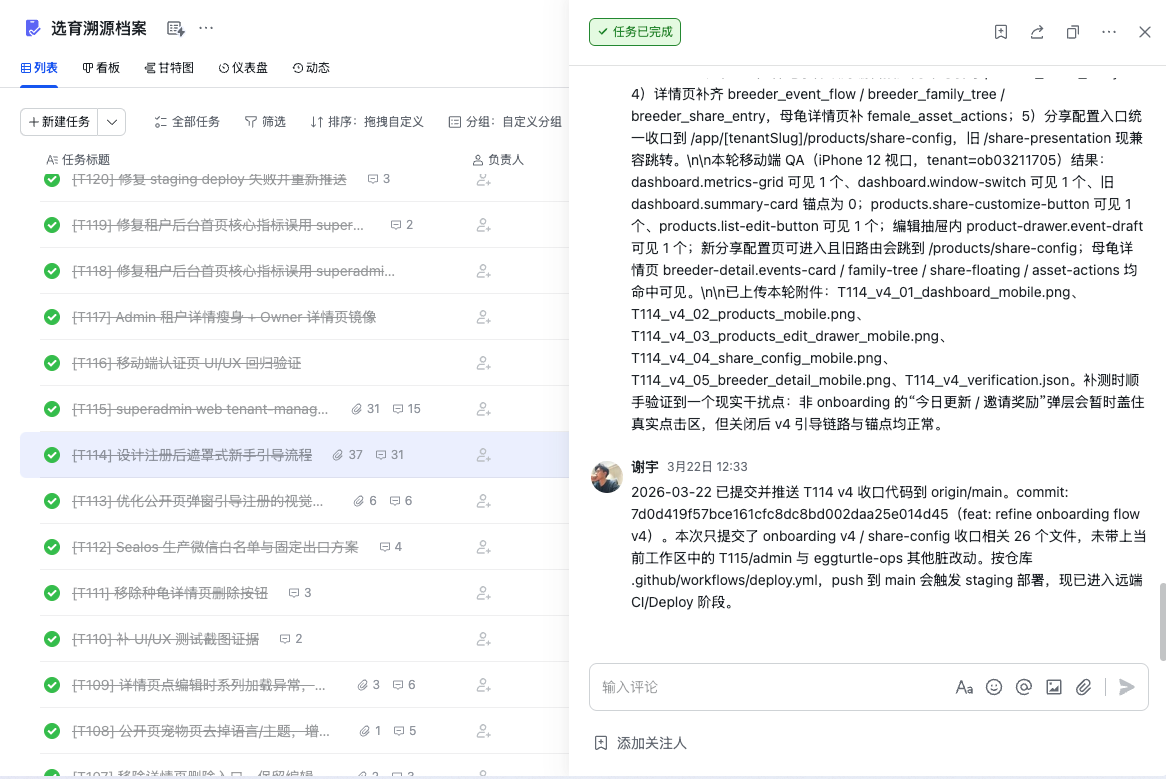Open 分组: 自定义分组 grouping options
Screen dimensions: 1166x779
(505, 122)
